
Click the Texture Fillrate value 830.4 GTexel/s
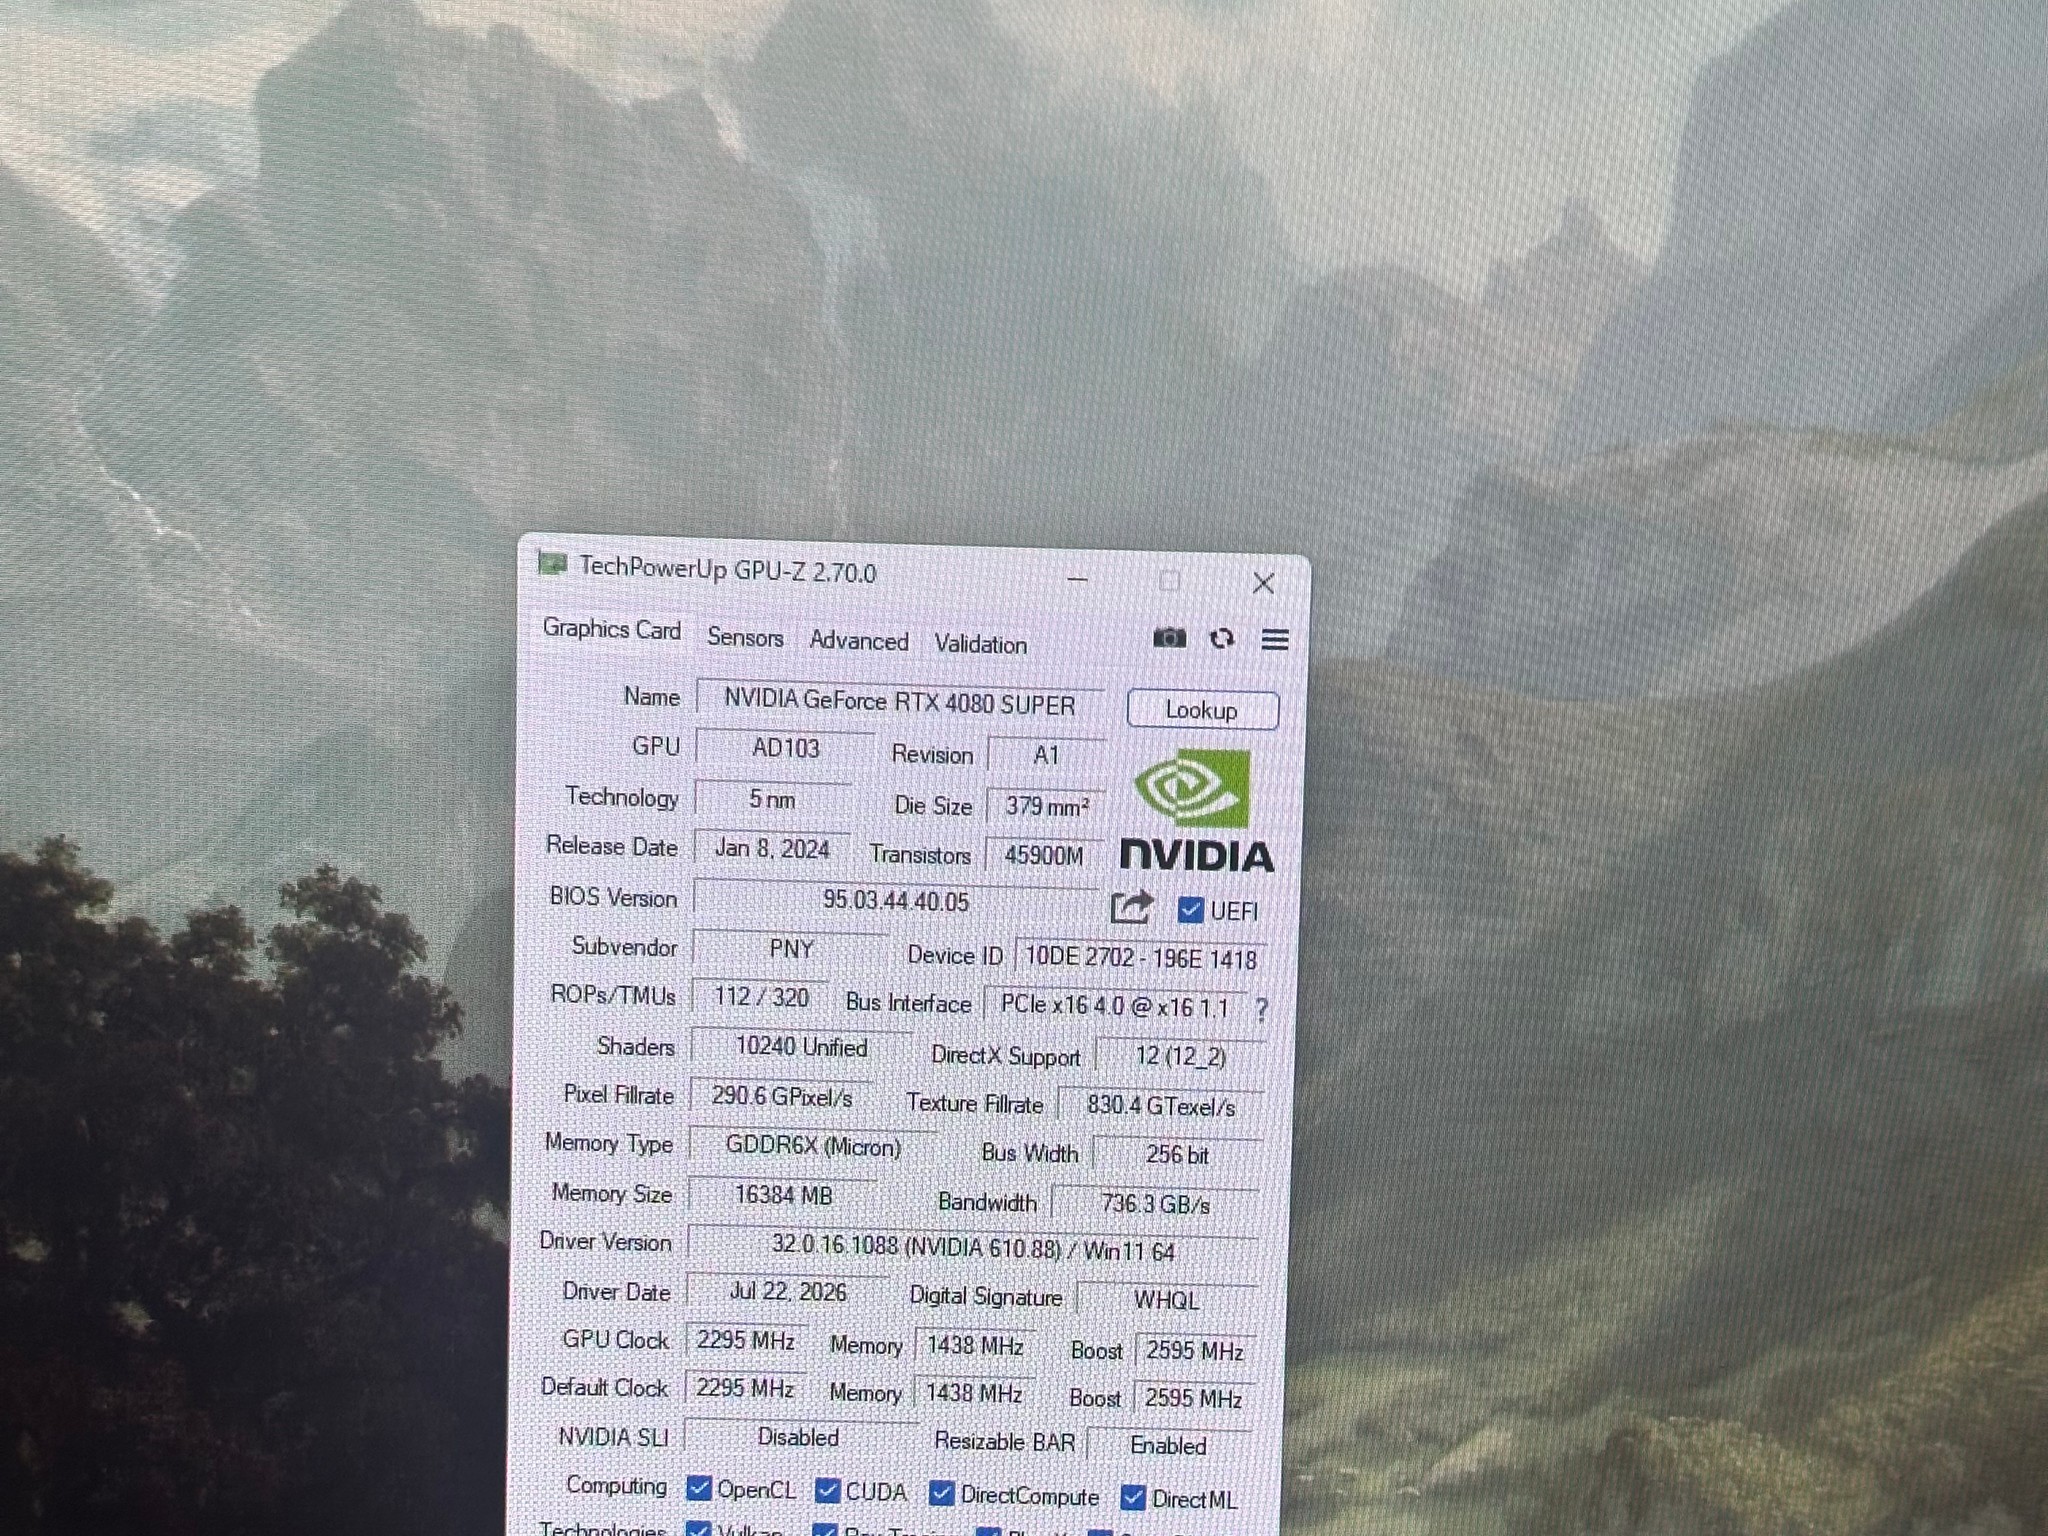[1161, 1106]
